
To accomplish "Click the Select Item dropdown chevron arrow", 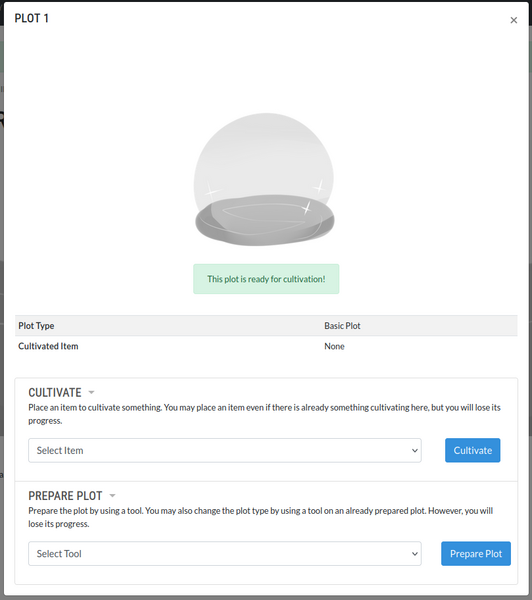I will 415,451.
